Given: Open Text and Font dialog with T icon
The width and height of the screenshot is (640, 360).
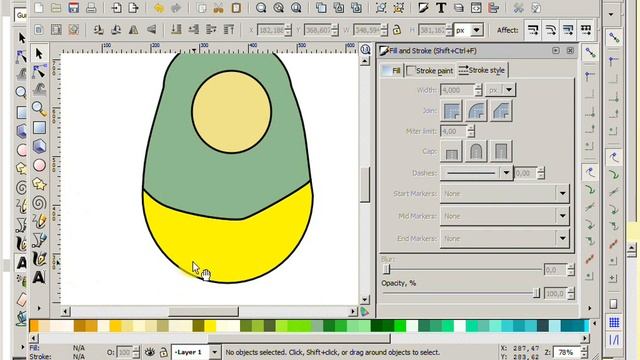Looking at the screenshot, I should [441, 8].
